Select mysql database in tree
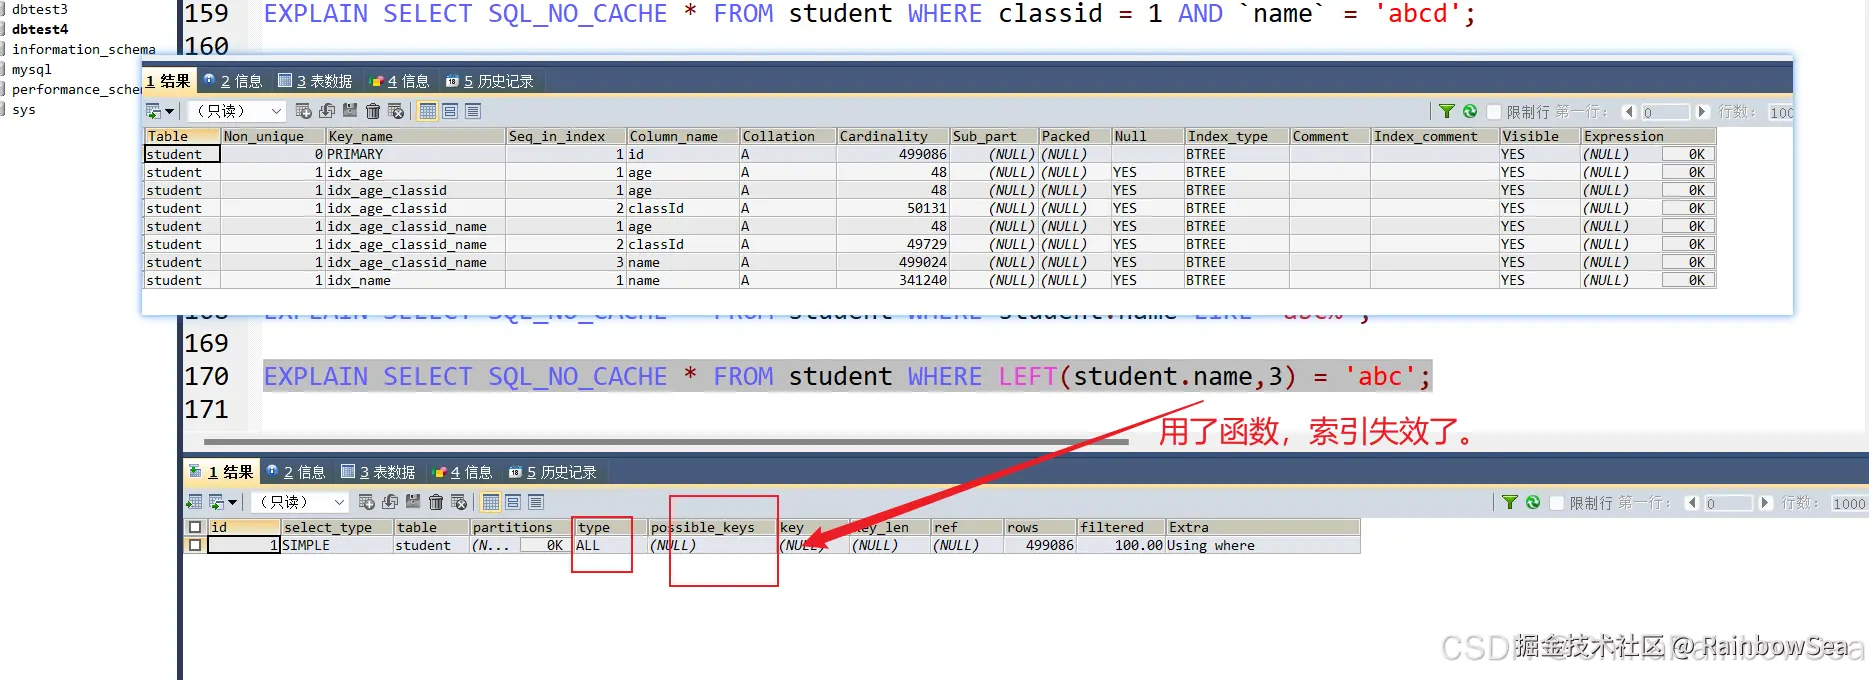This screenshot has height=680, width=1869. [x=31, y=69]
